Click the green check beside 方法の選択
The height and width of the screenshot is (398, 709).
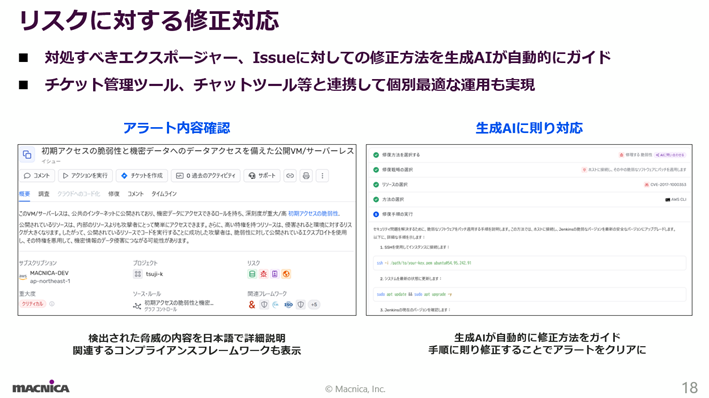click(x=376, y=199)
